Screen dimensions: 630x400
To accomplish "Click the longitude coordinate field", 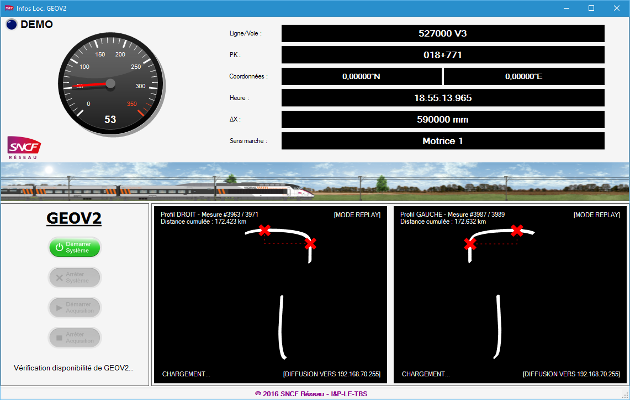I will 524,76.
